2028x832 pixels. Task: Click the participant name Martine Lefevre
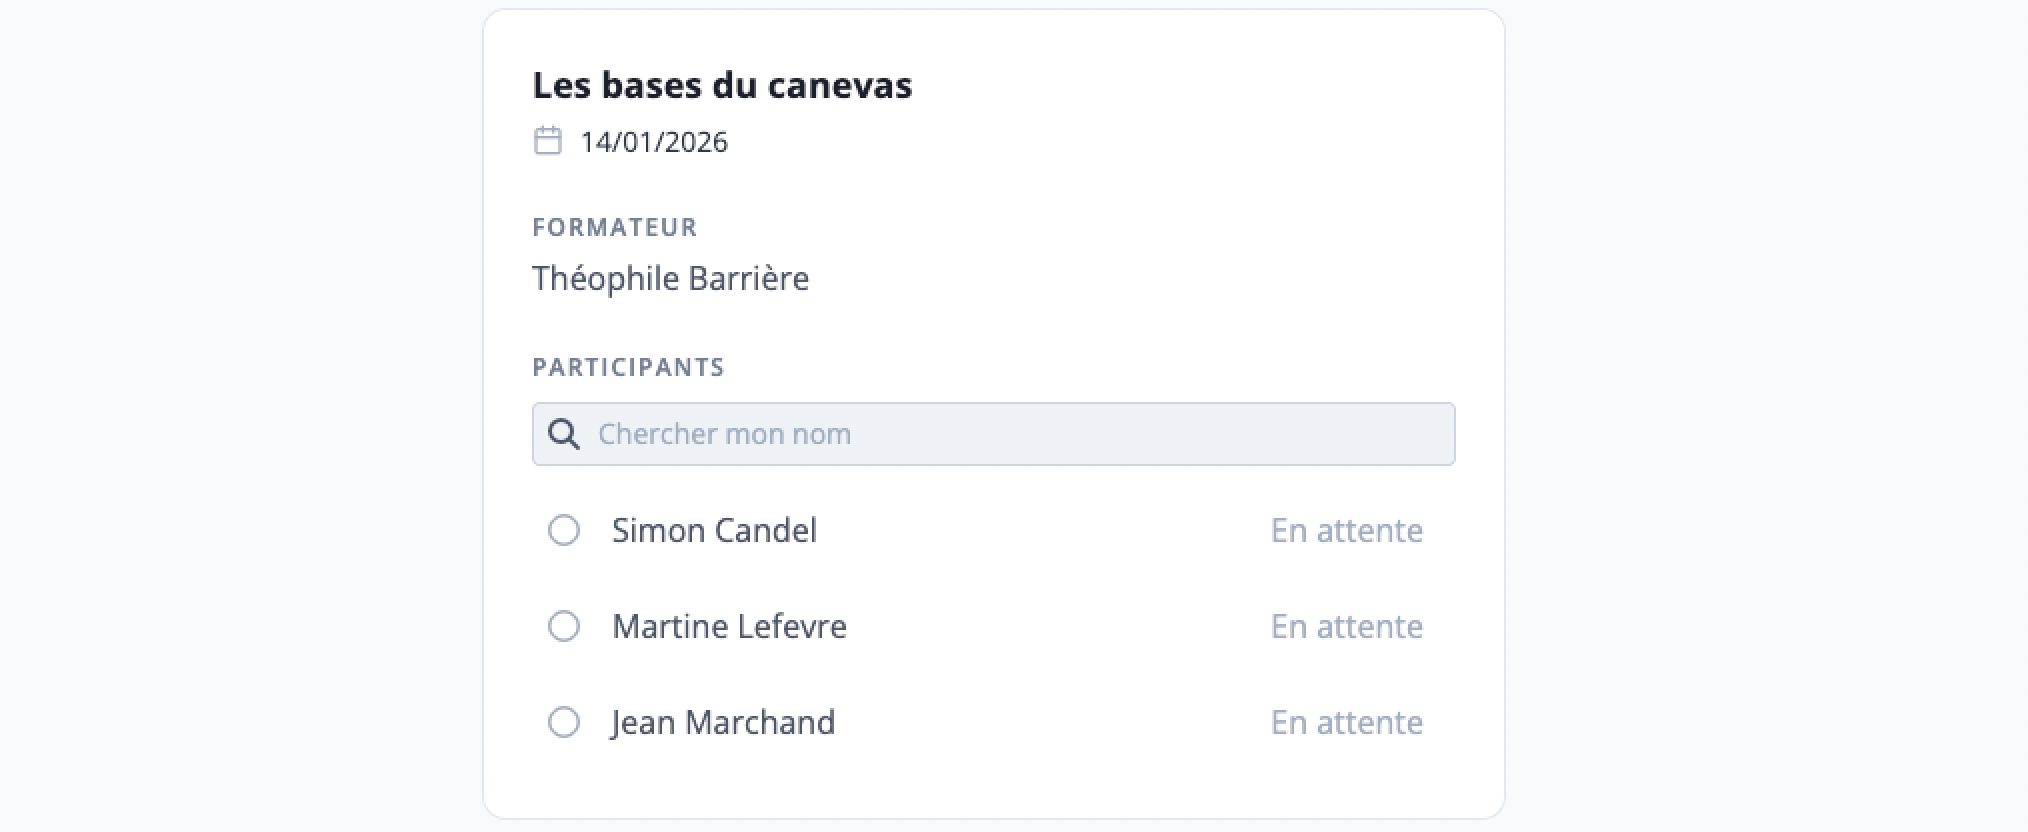pyautogui.click(x=729, y=626)
